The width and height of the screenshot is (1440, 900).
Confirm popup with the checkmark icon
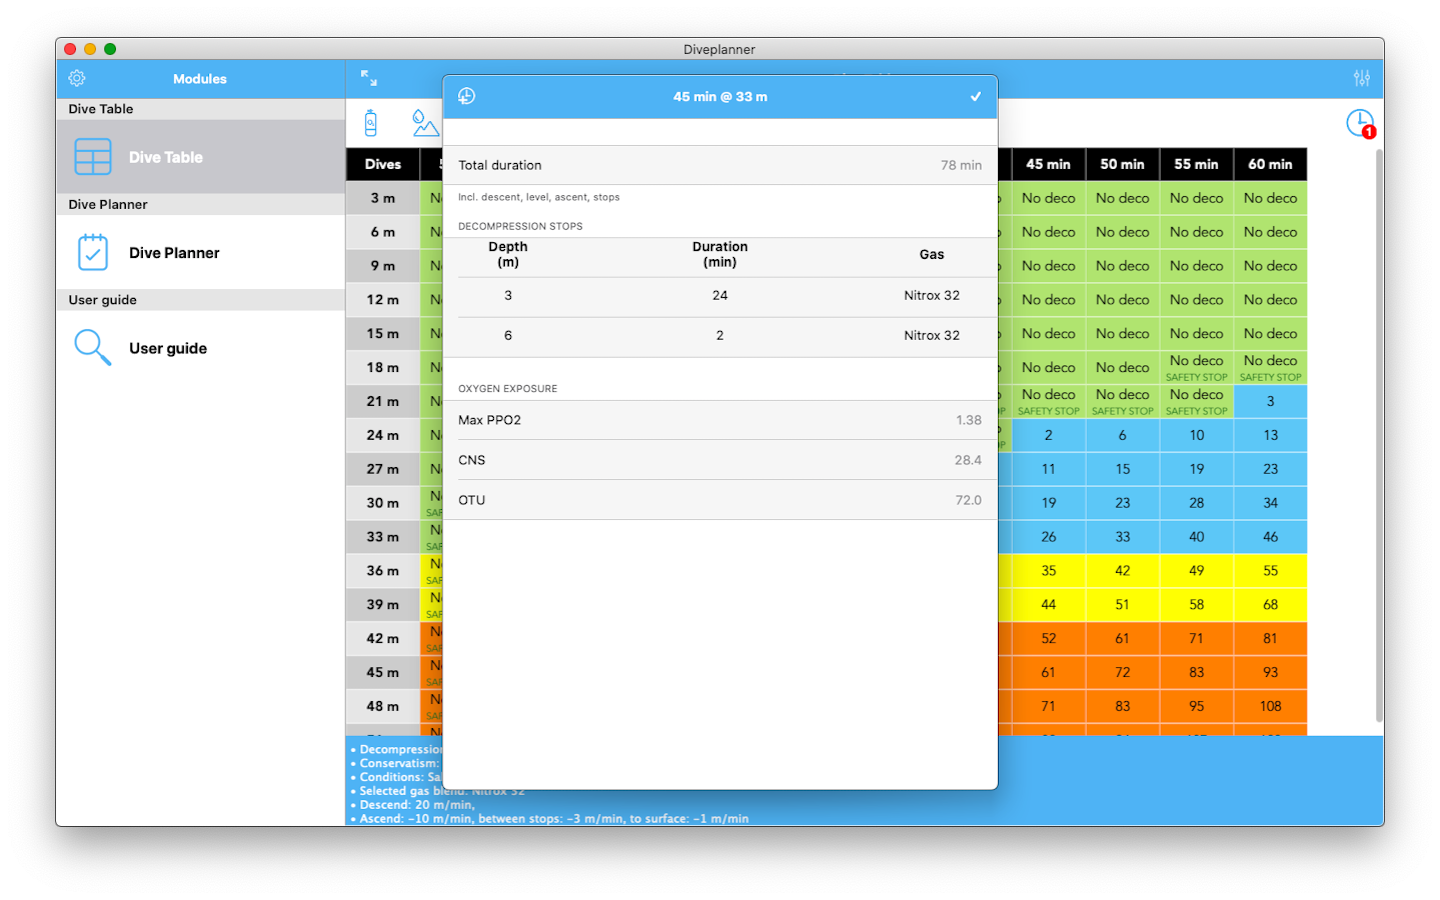[x=976, y=97]
